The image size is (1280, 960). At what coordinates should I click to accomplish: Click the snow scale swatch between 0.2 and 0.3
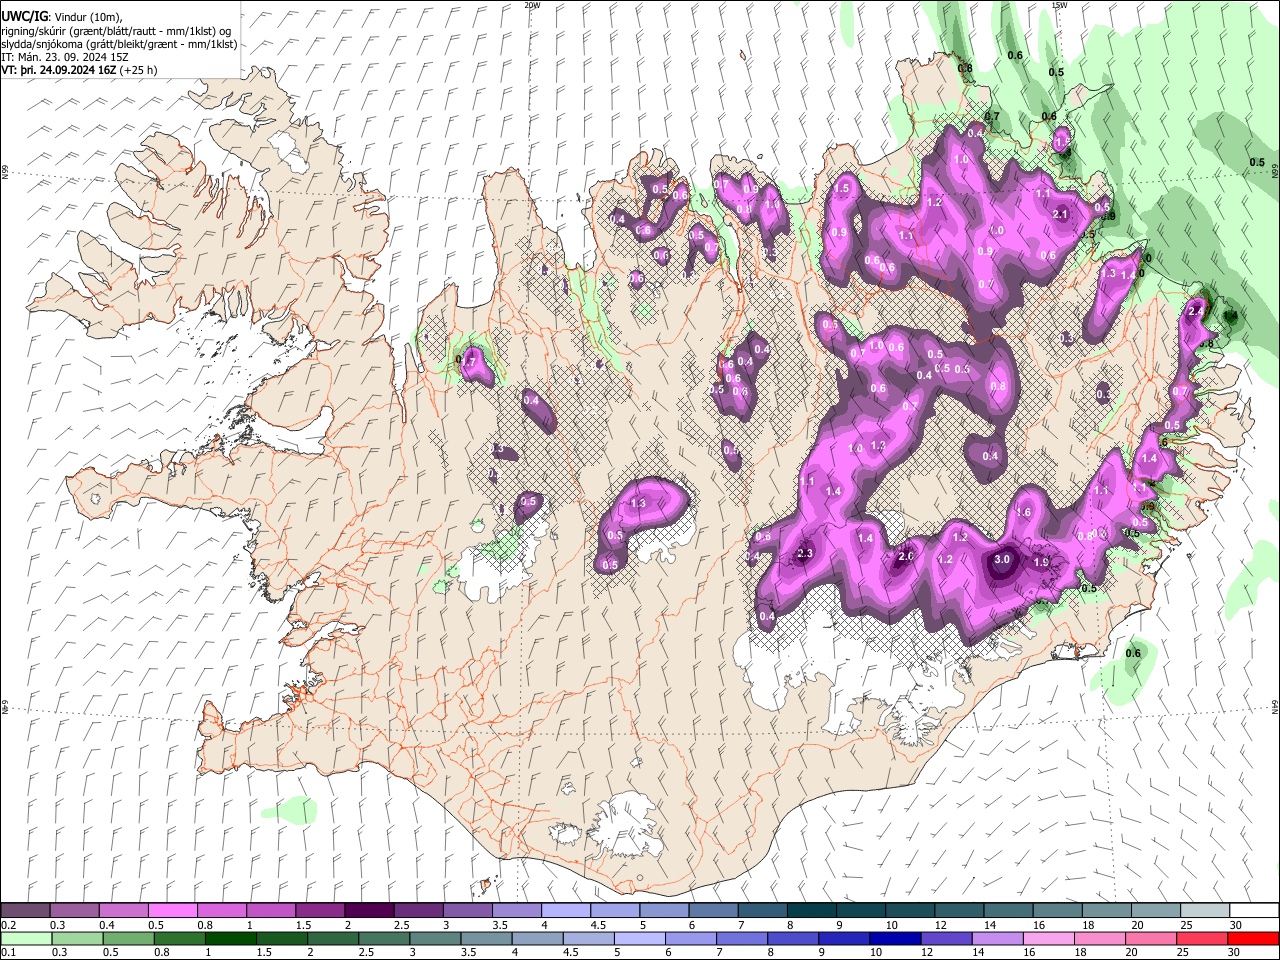pyautogui.click(x=25, y=911)
